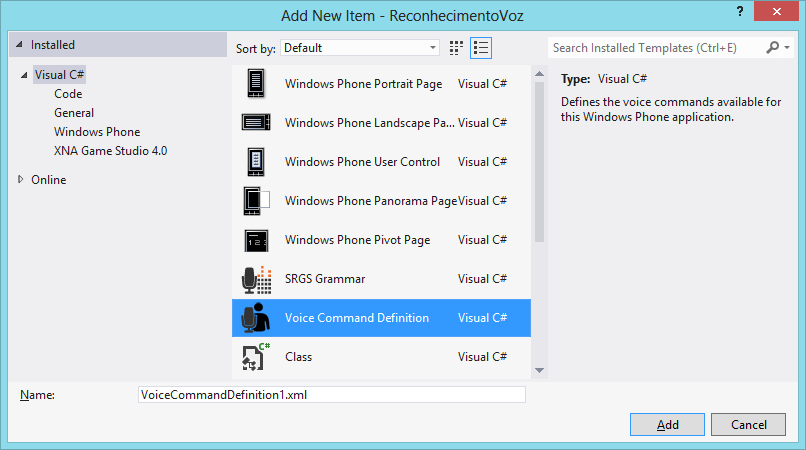Image resolution: width=806 pixels, height=450 pixels.
Task: Click the Add button
Action: [667, 424]
